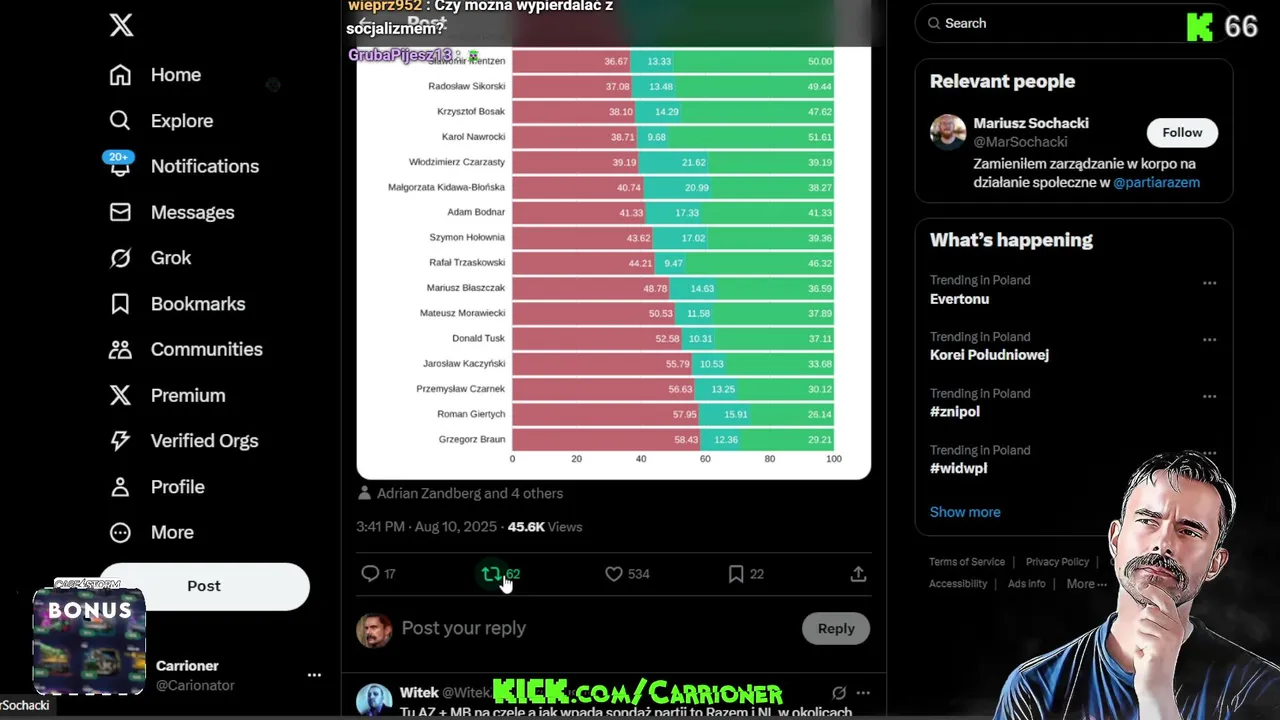Open Verified Orgs lightning icon

[x=120, y=441]
